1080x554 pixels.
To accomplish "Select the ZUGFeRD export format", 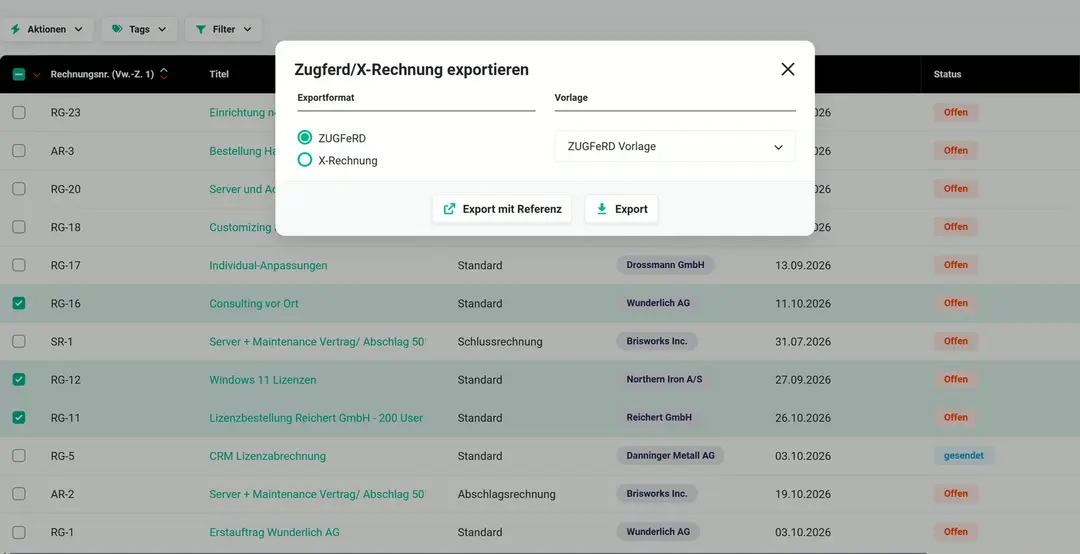I will pos(304,138).
